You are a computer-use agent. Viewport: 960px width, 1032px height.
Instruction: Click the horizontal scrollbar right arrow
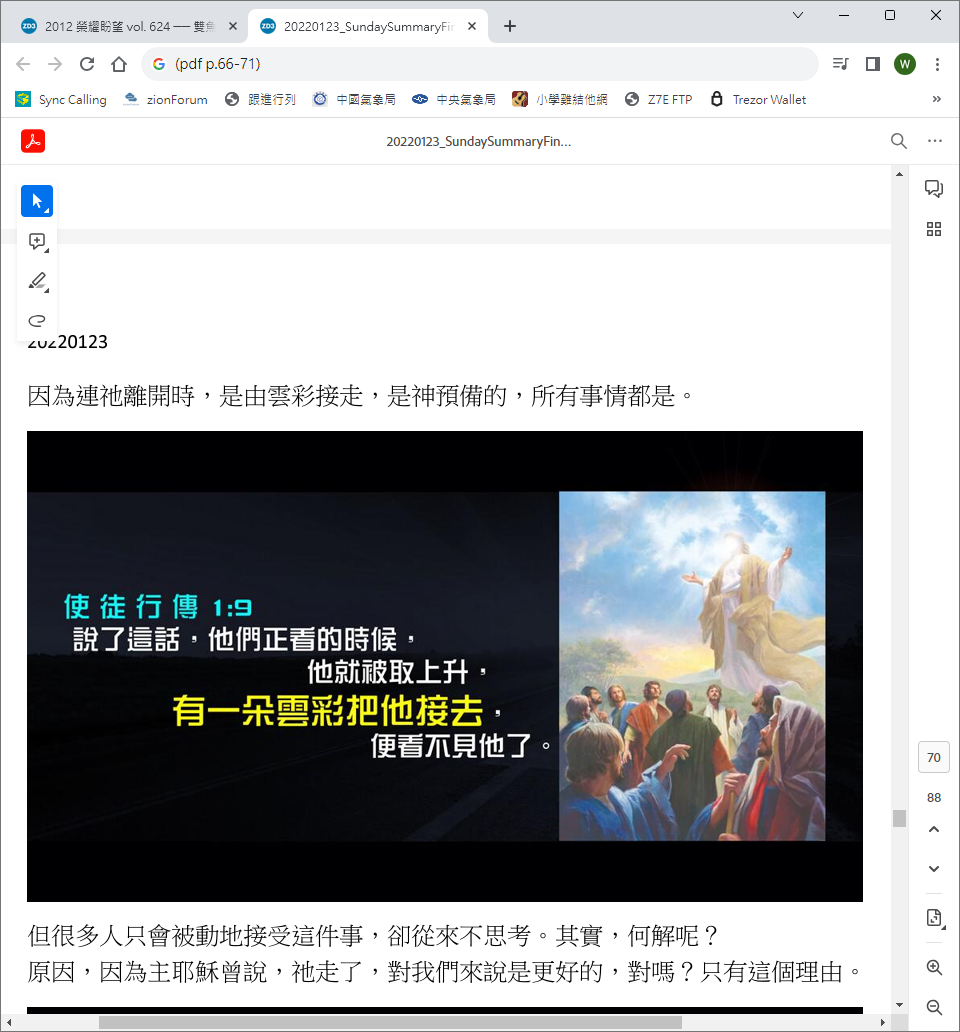[x=882, y=1022]
